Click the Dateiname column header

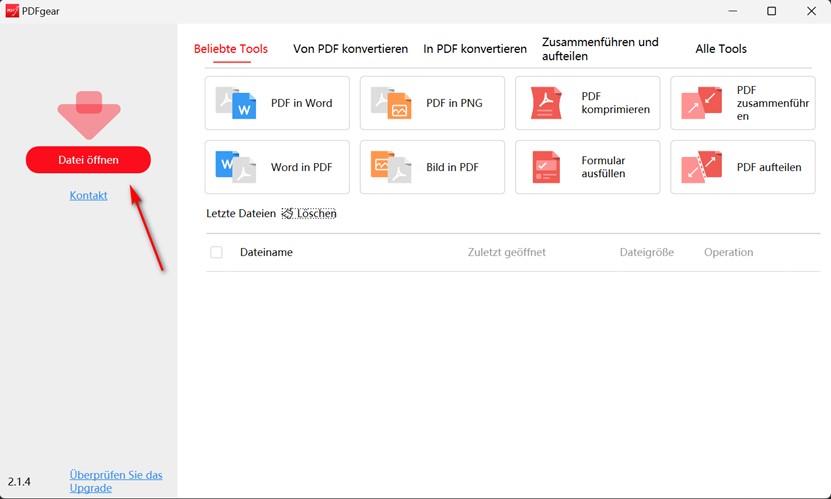pos(266,252)
